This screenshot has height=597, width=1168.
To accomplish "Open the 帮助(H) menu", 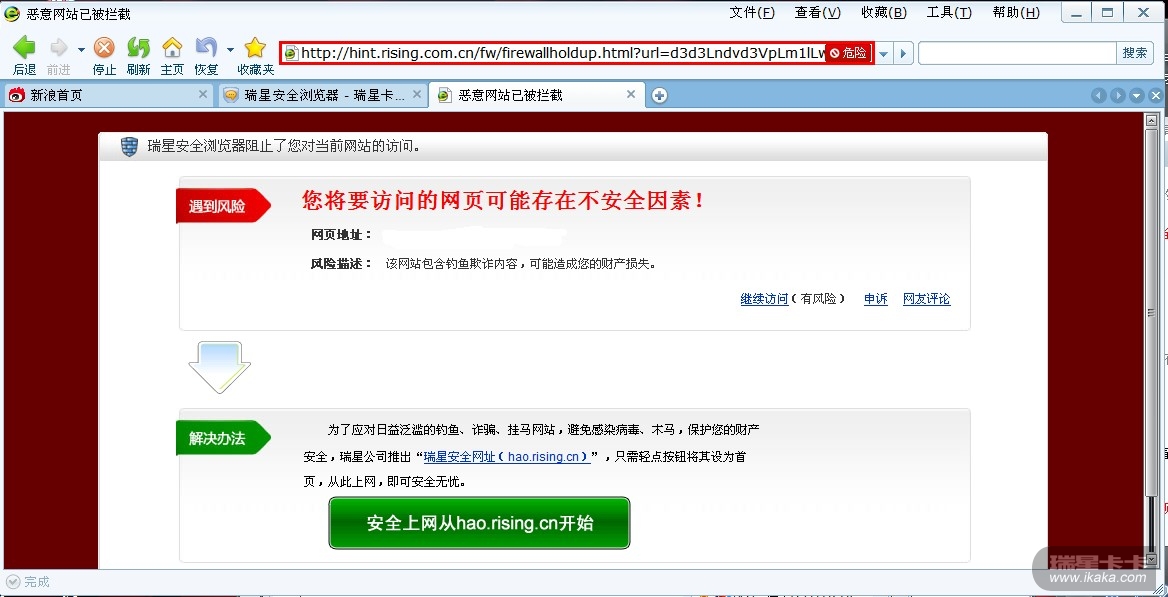I will (x=1016, y=13).
